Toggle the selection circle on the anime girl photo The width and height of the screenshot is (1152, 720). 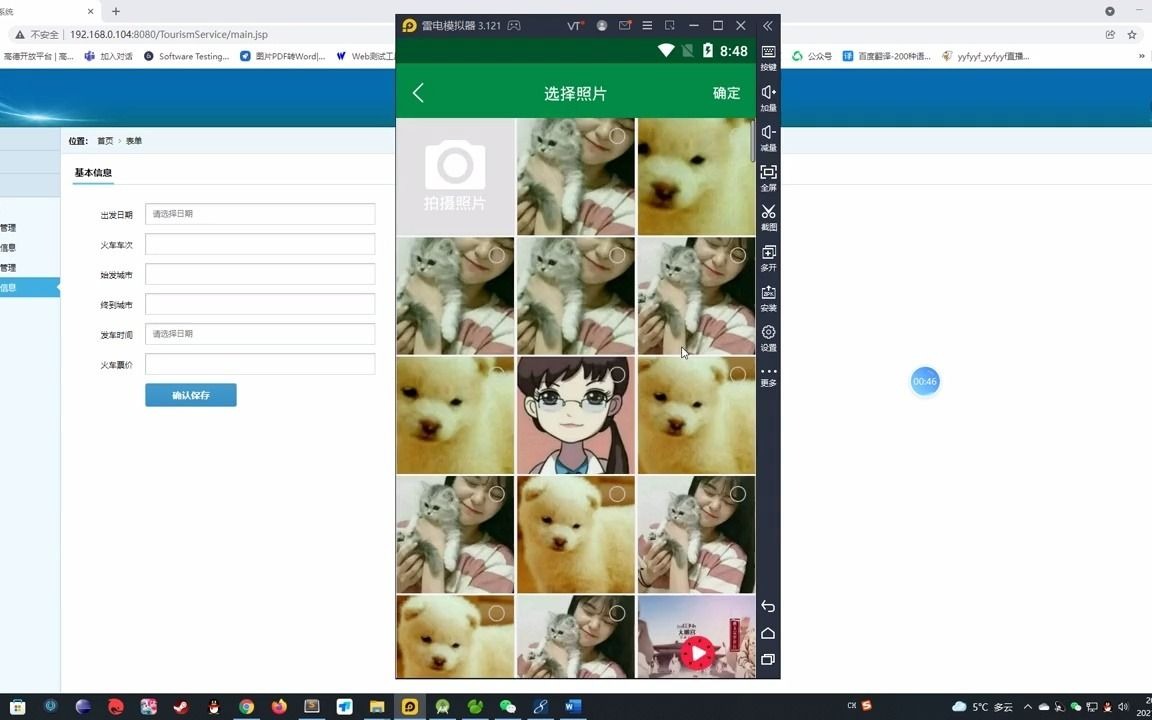(617, 375)
